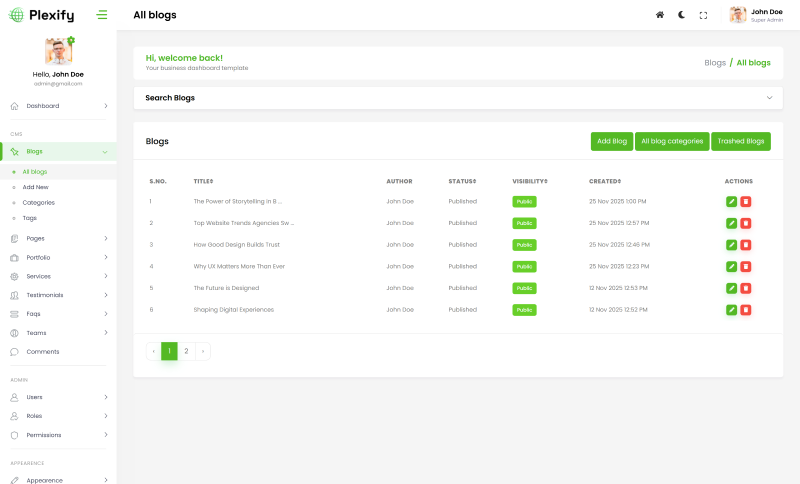Expand the Search Blogs panel
800x484 pixels.
[x=768, y=98]
